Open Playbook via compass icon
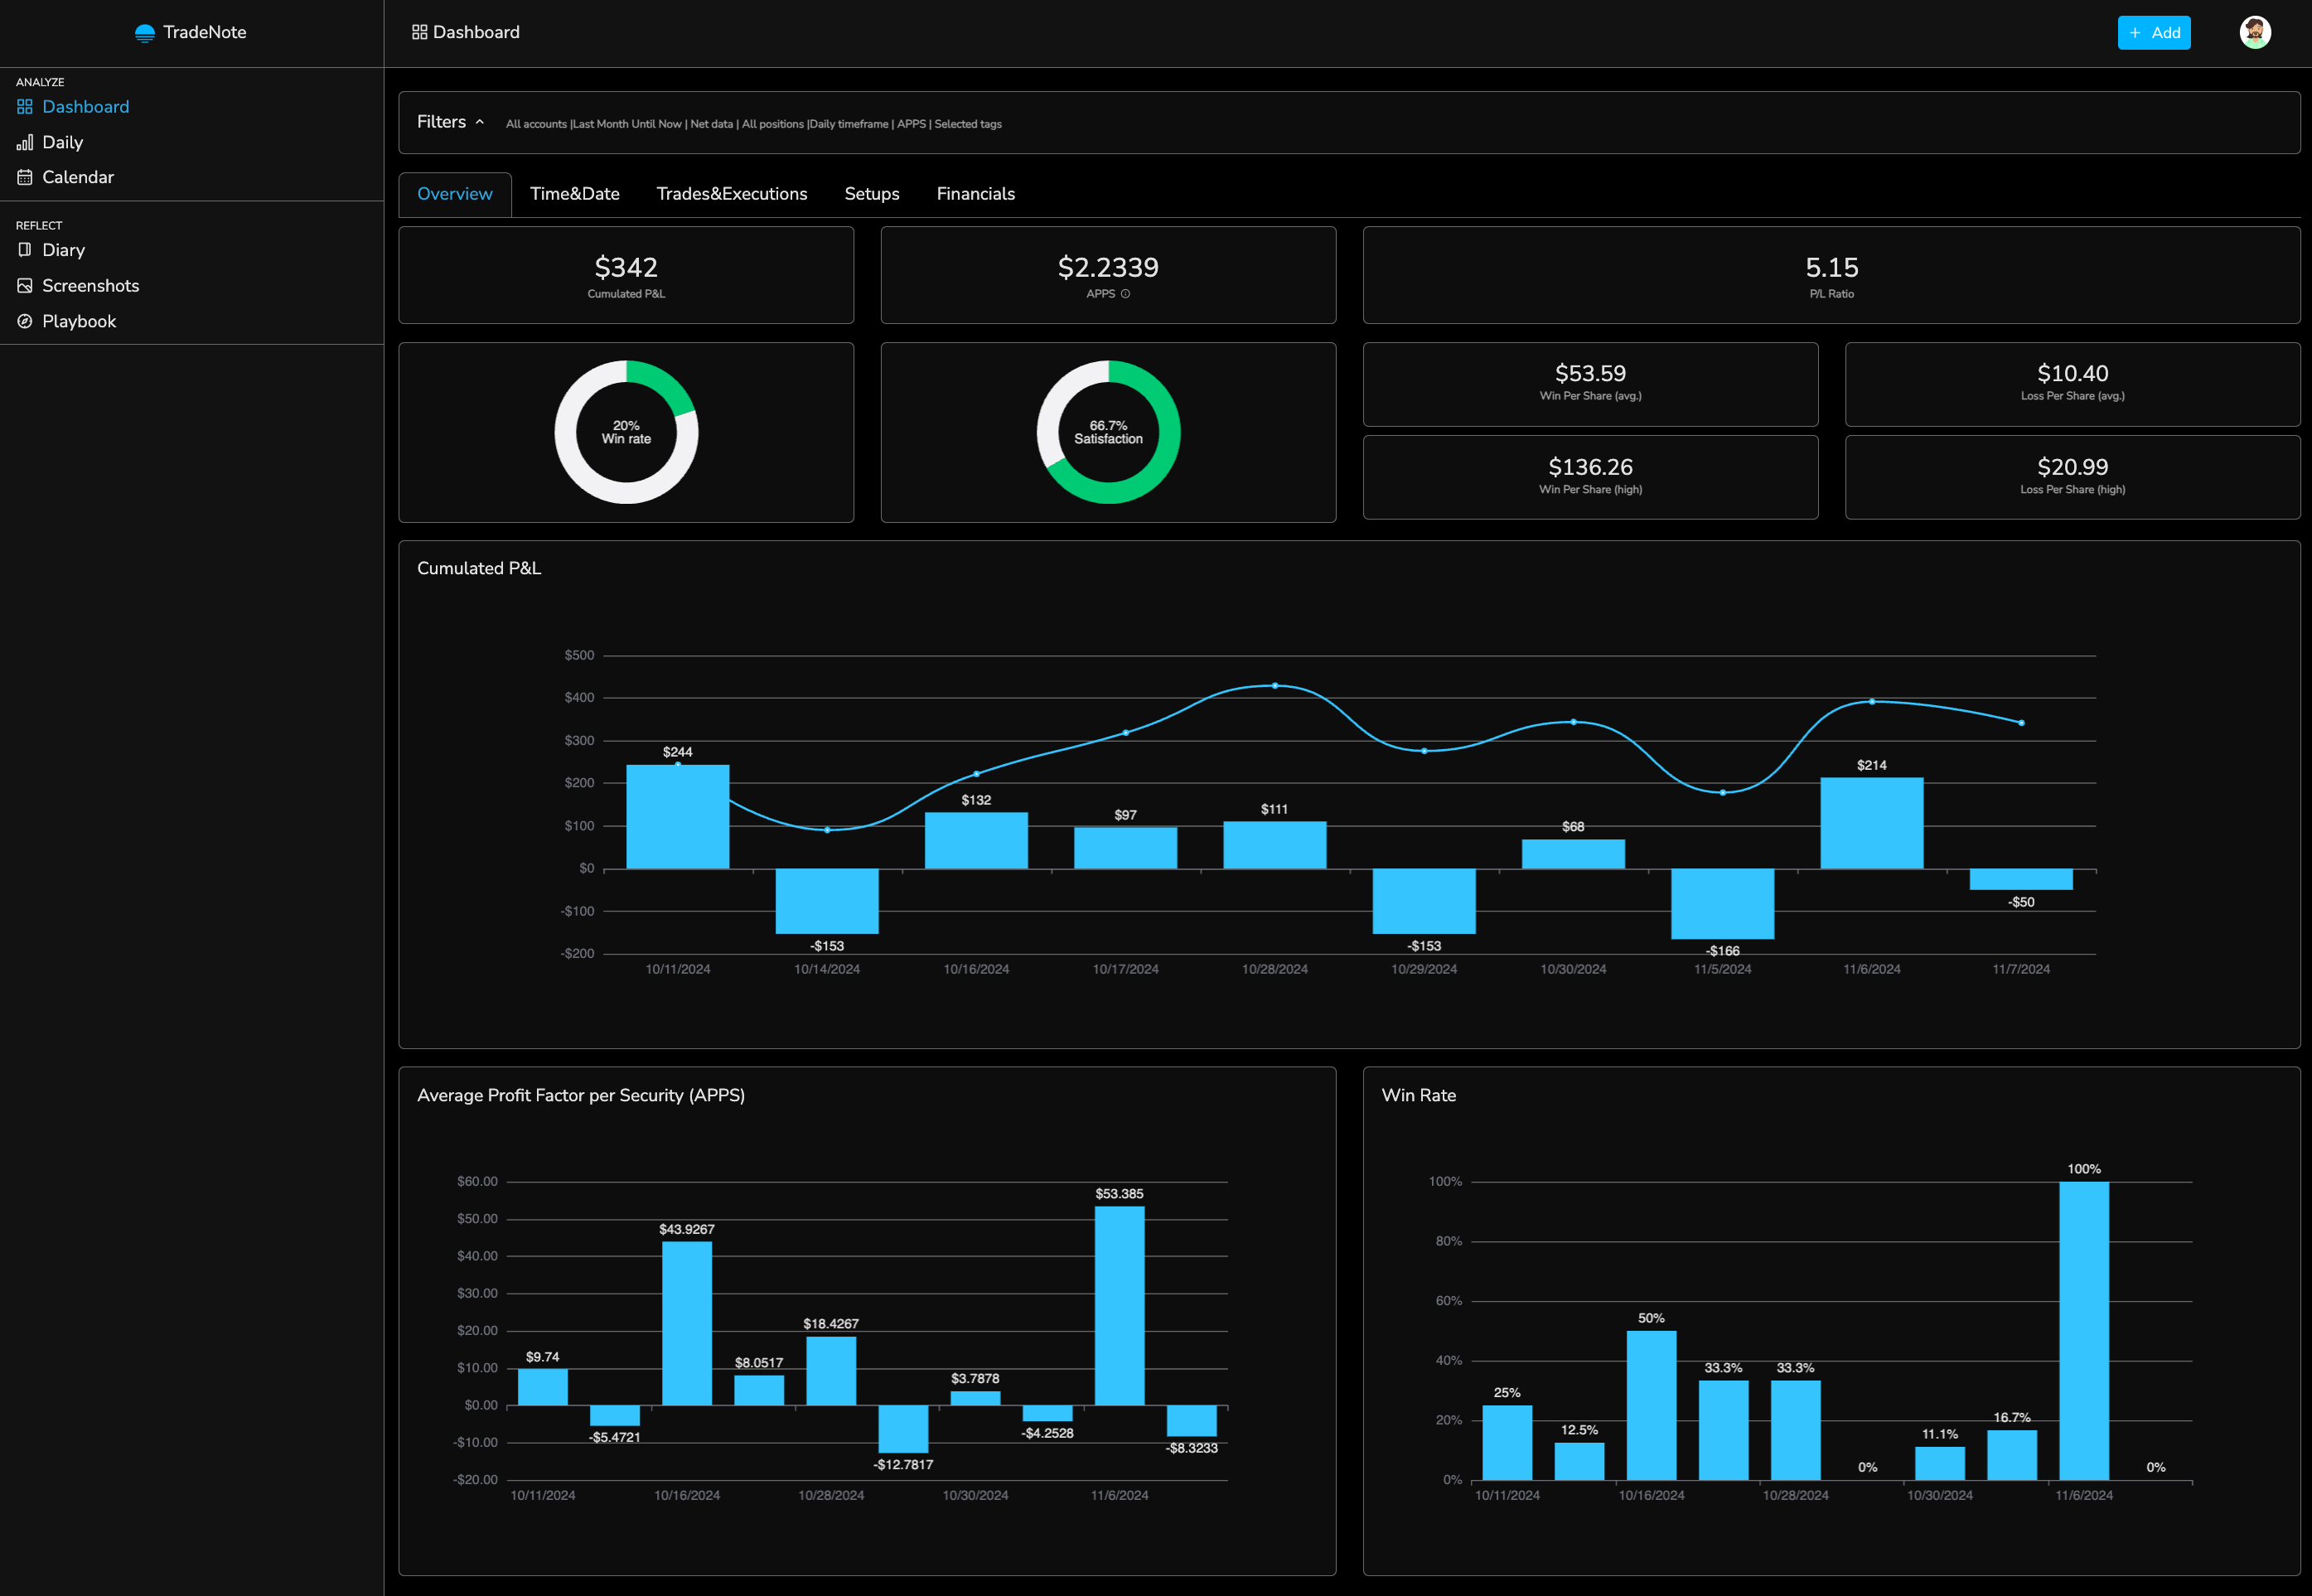 25,322
